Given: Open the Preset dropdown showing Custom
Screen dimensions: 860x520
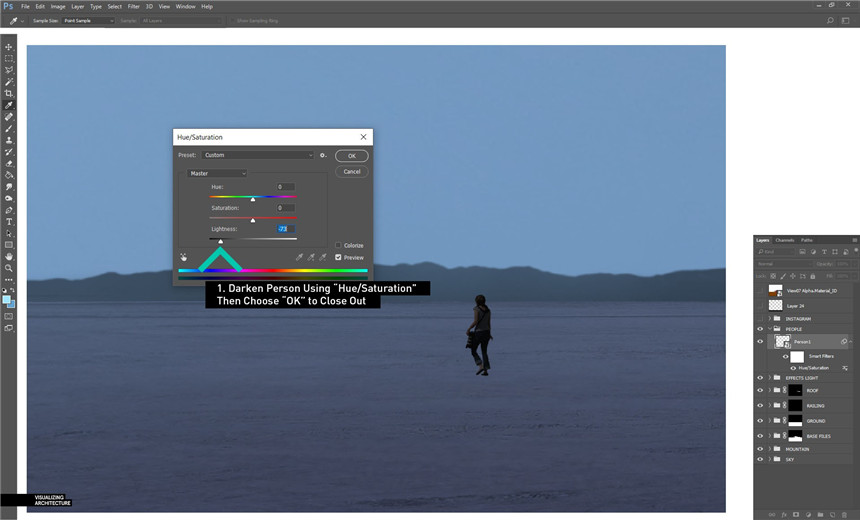Looking at the screenshot, I should point(259,155).
